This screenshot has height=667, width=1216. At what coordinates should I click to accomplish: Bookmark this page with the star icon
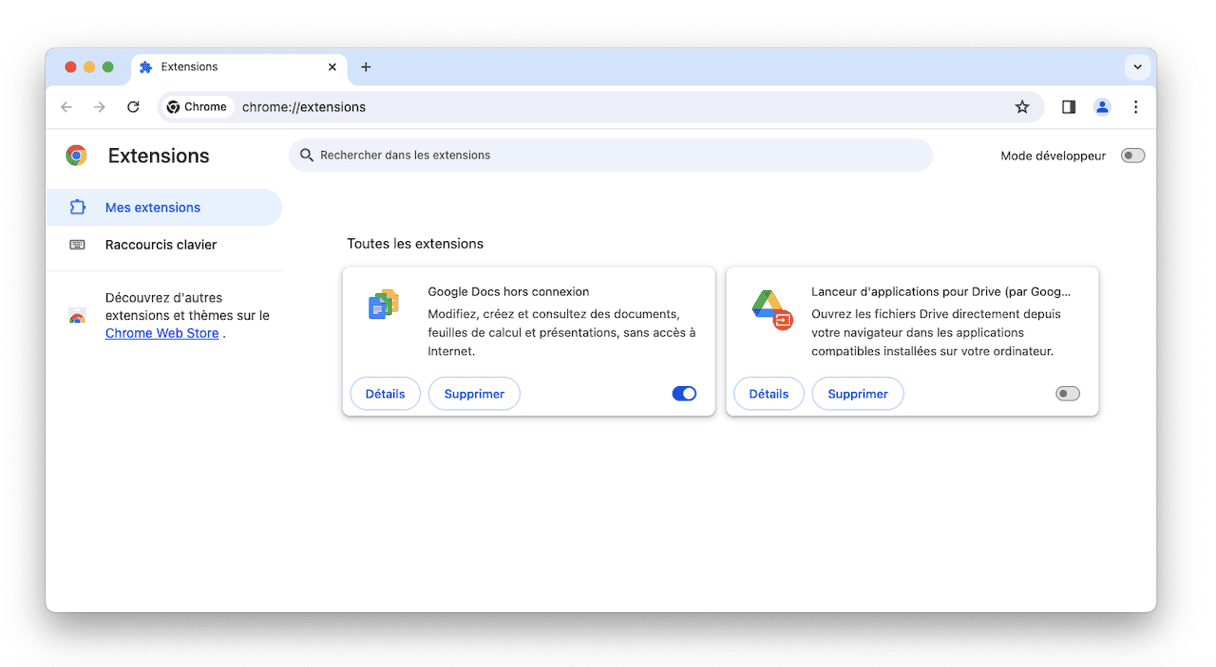tap(1022, 107)
